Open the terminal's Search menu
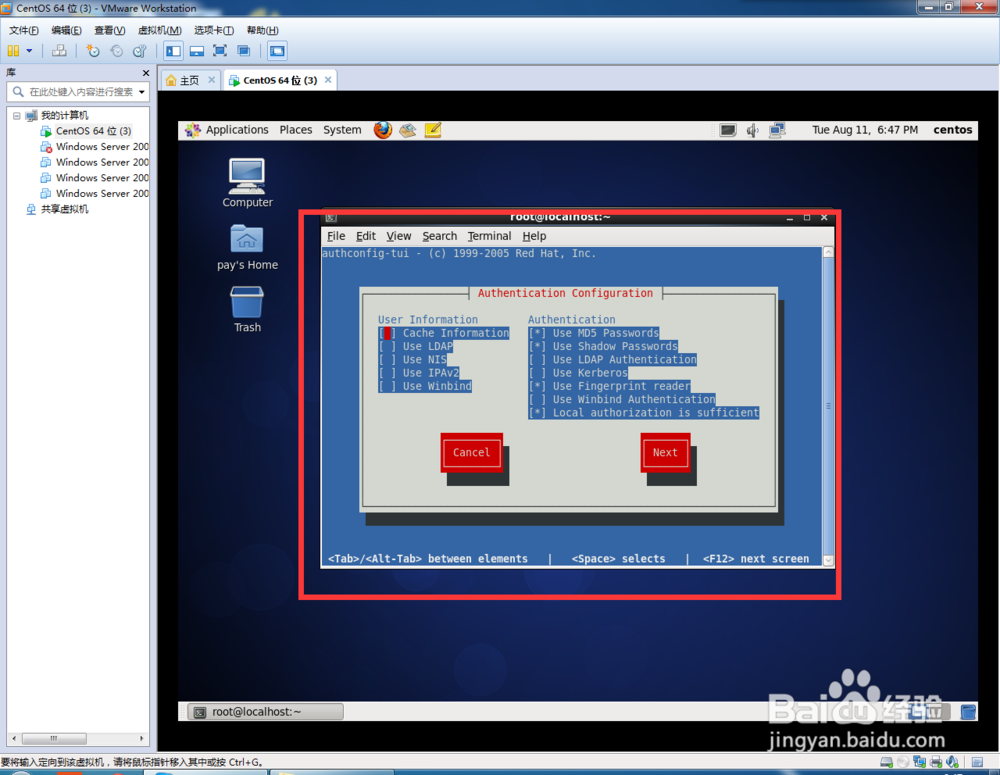This screenshot has width=1000, height=775. point(439,236)
